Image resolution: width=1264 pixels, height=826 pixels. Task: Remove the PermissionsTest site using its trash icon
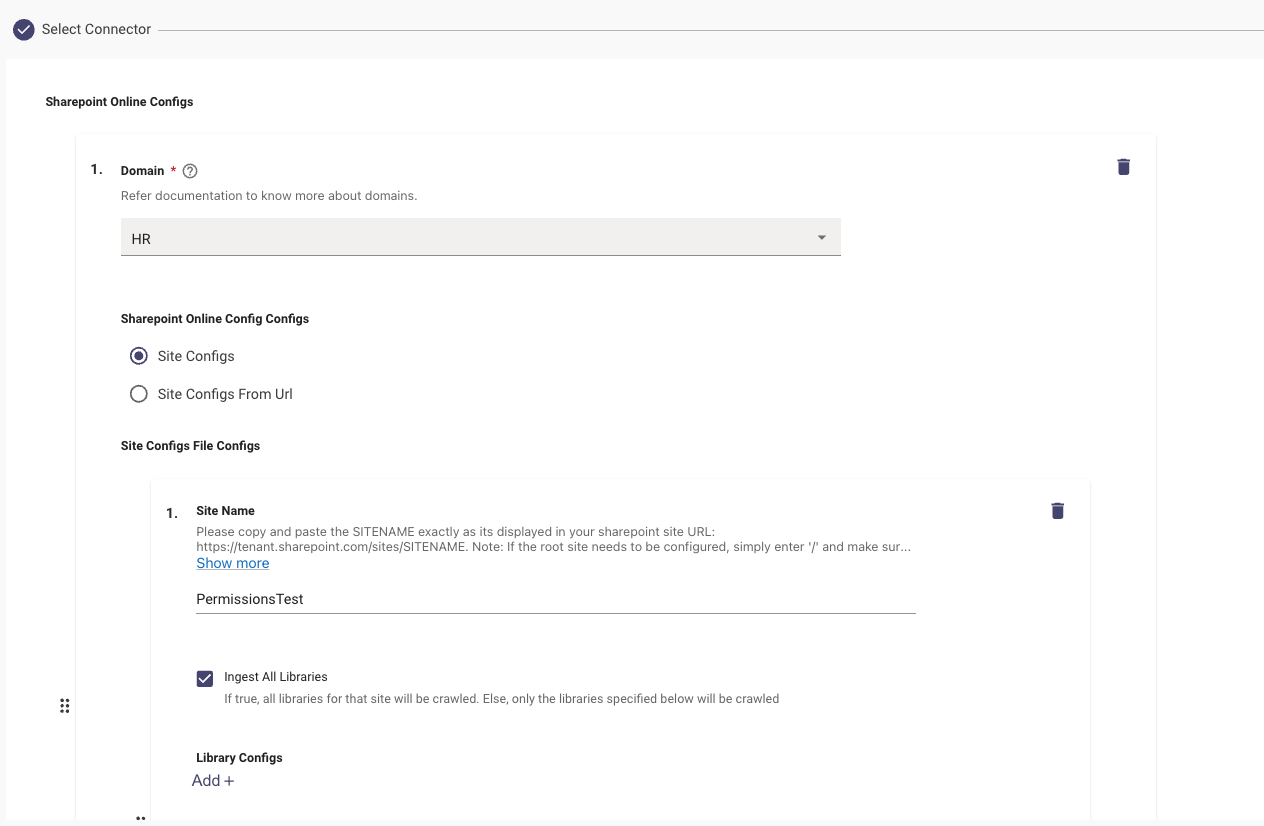[x=1057, y=511]
